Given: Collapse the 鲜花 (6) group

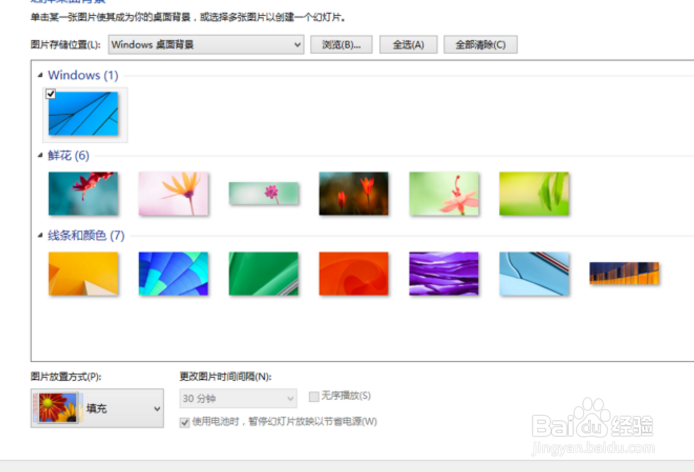Looking at the screenshot, I should coord(40,155).
